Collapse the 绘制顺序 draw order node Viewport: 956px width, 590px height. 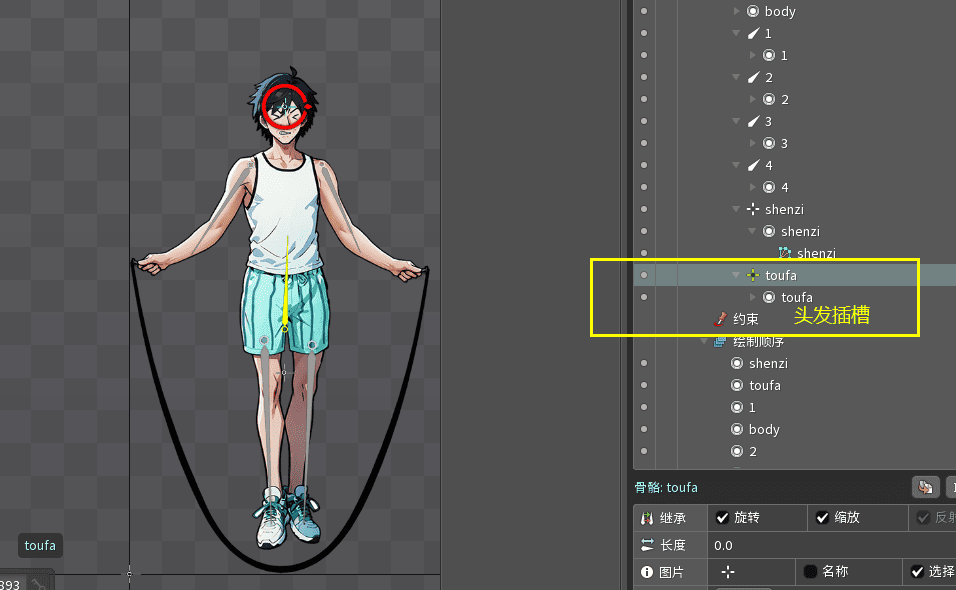pos(704,341)
